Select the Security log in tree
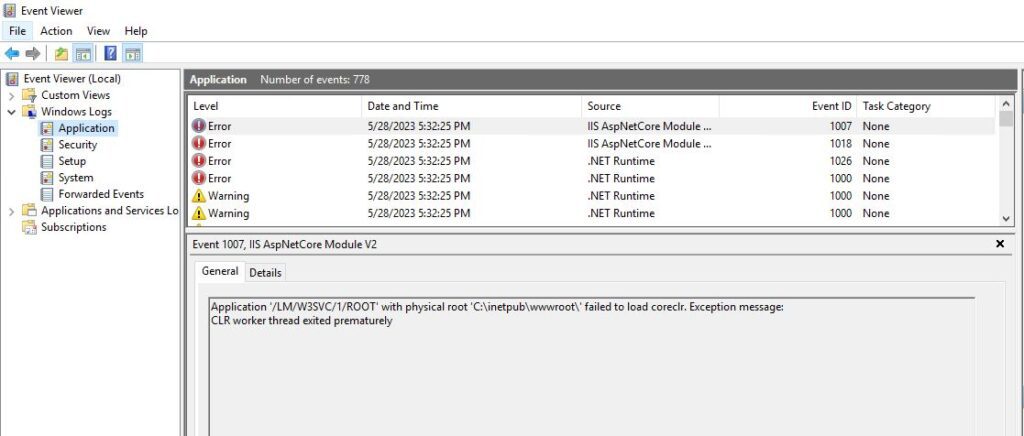This screenshot has height=436, width=1024. point(77,145)
